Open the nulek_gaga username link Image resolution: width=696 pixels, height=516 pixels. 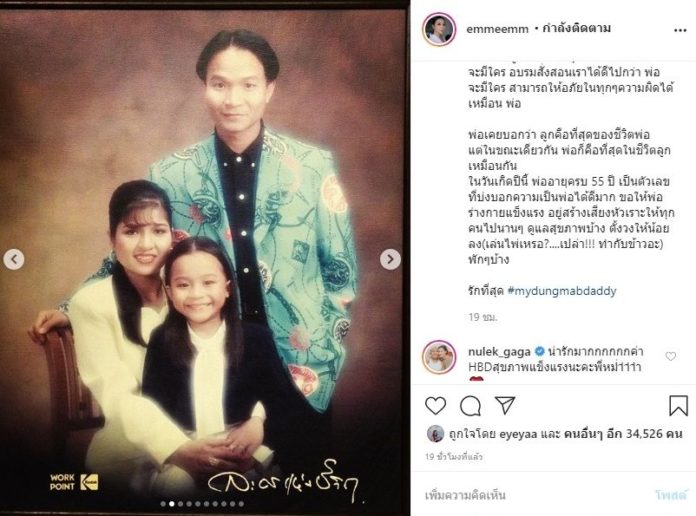point(499,352)
